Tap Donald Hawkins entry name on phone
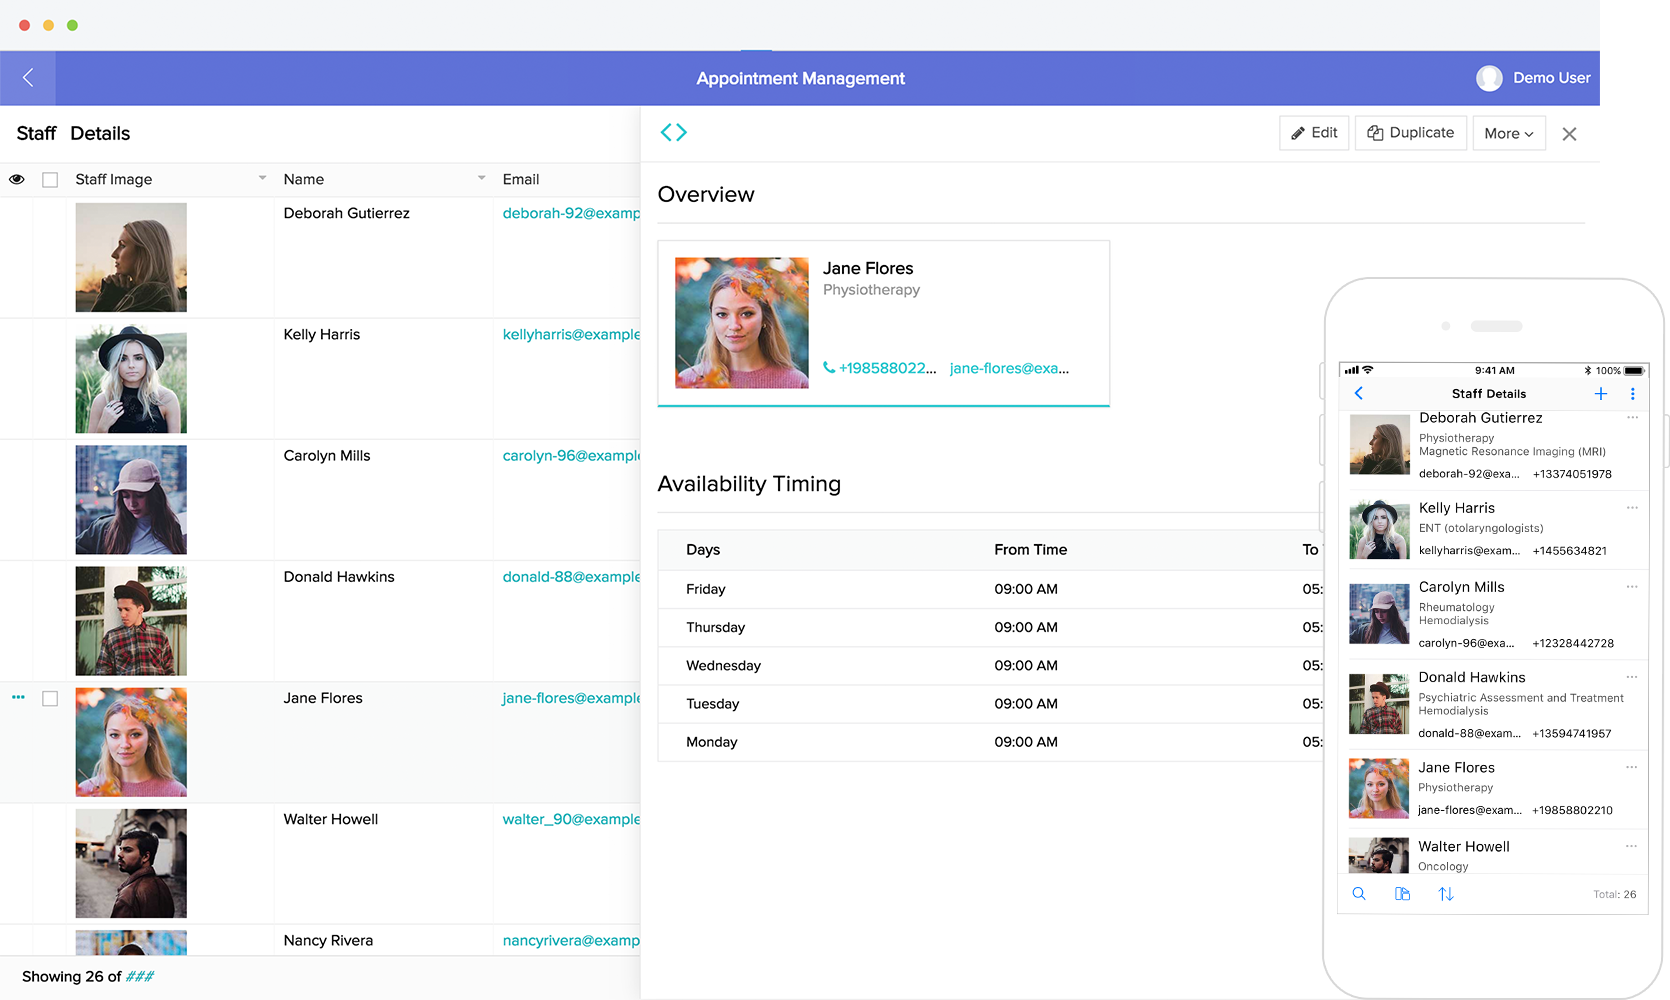The image size is (1670, 1000). 1472,677
